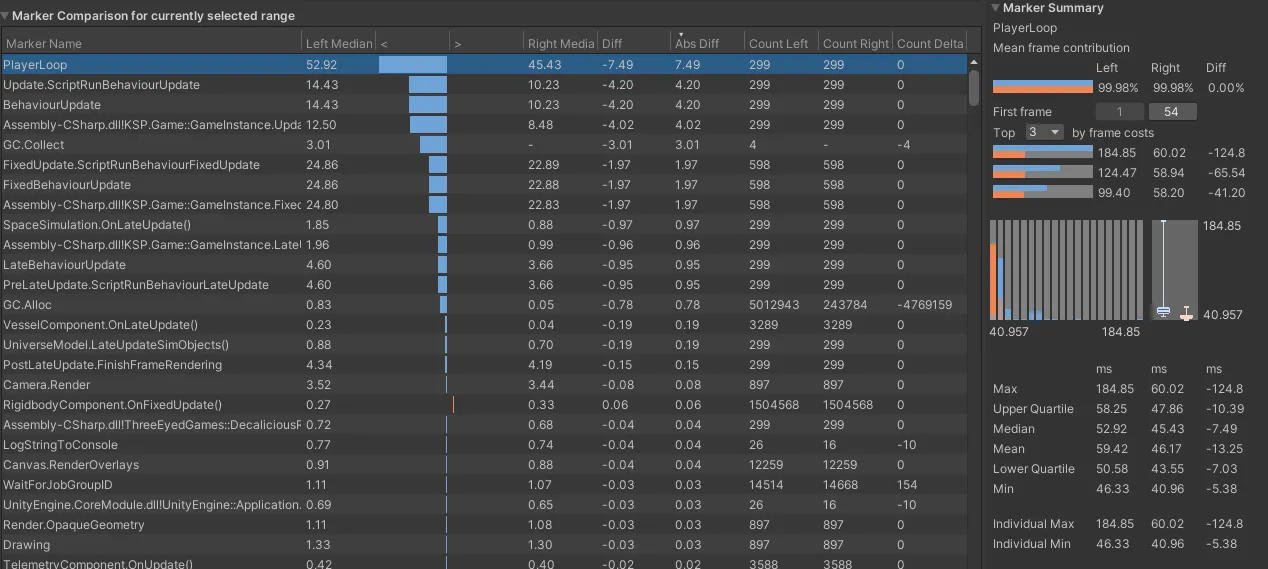Sort the table by Marker Name column header
The width and height of the screenshot is (1268, 569).
point(151,43)
